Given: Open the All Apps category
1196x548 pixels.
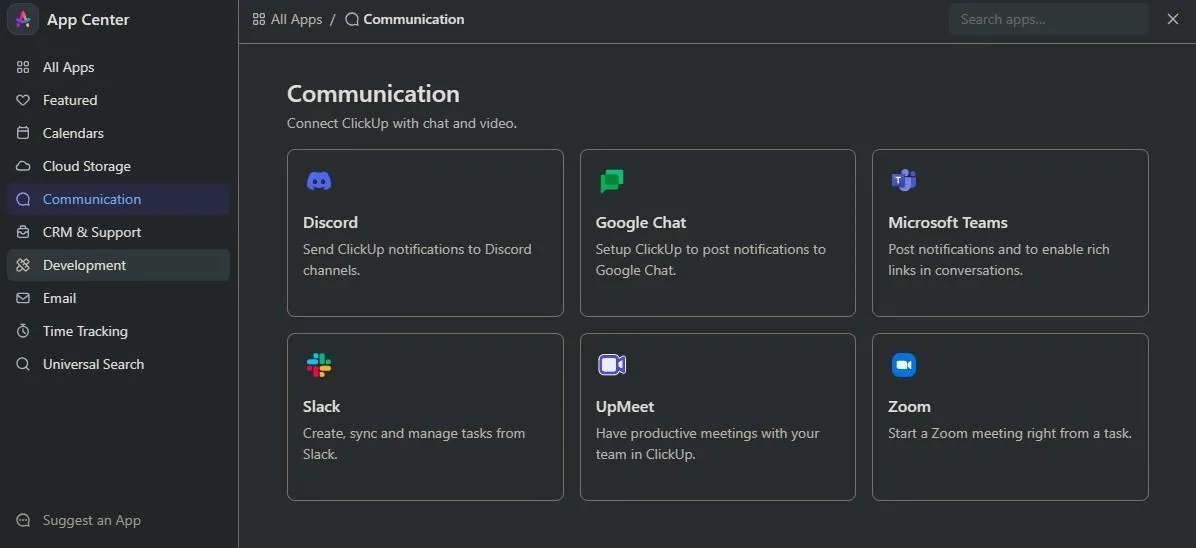Looking at the screenshot, I should [x=118, y=67].
